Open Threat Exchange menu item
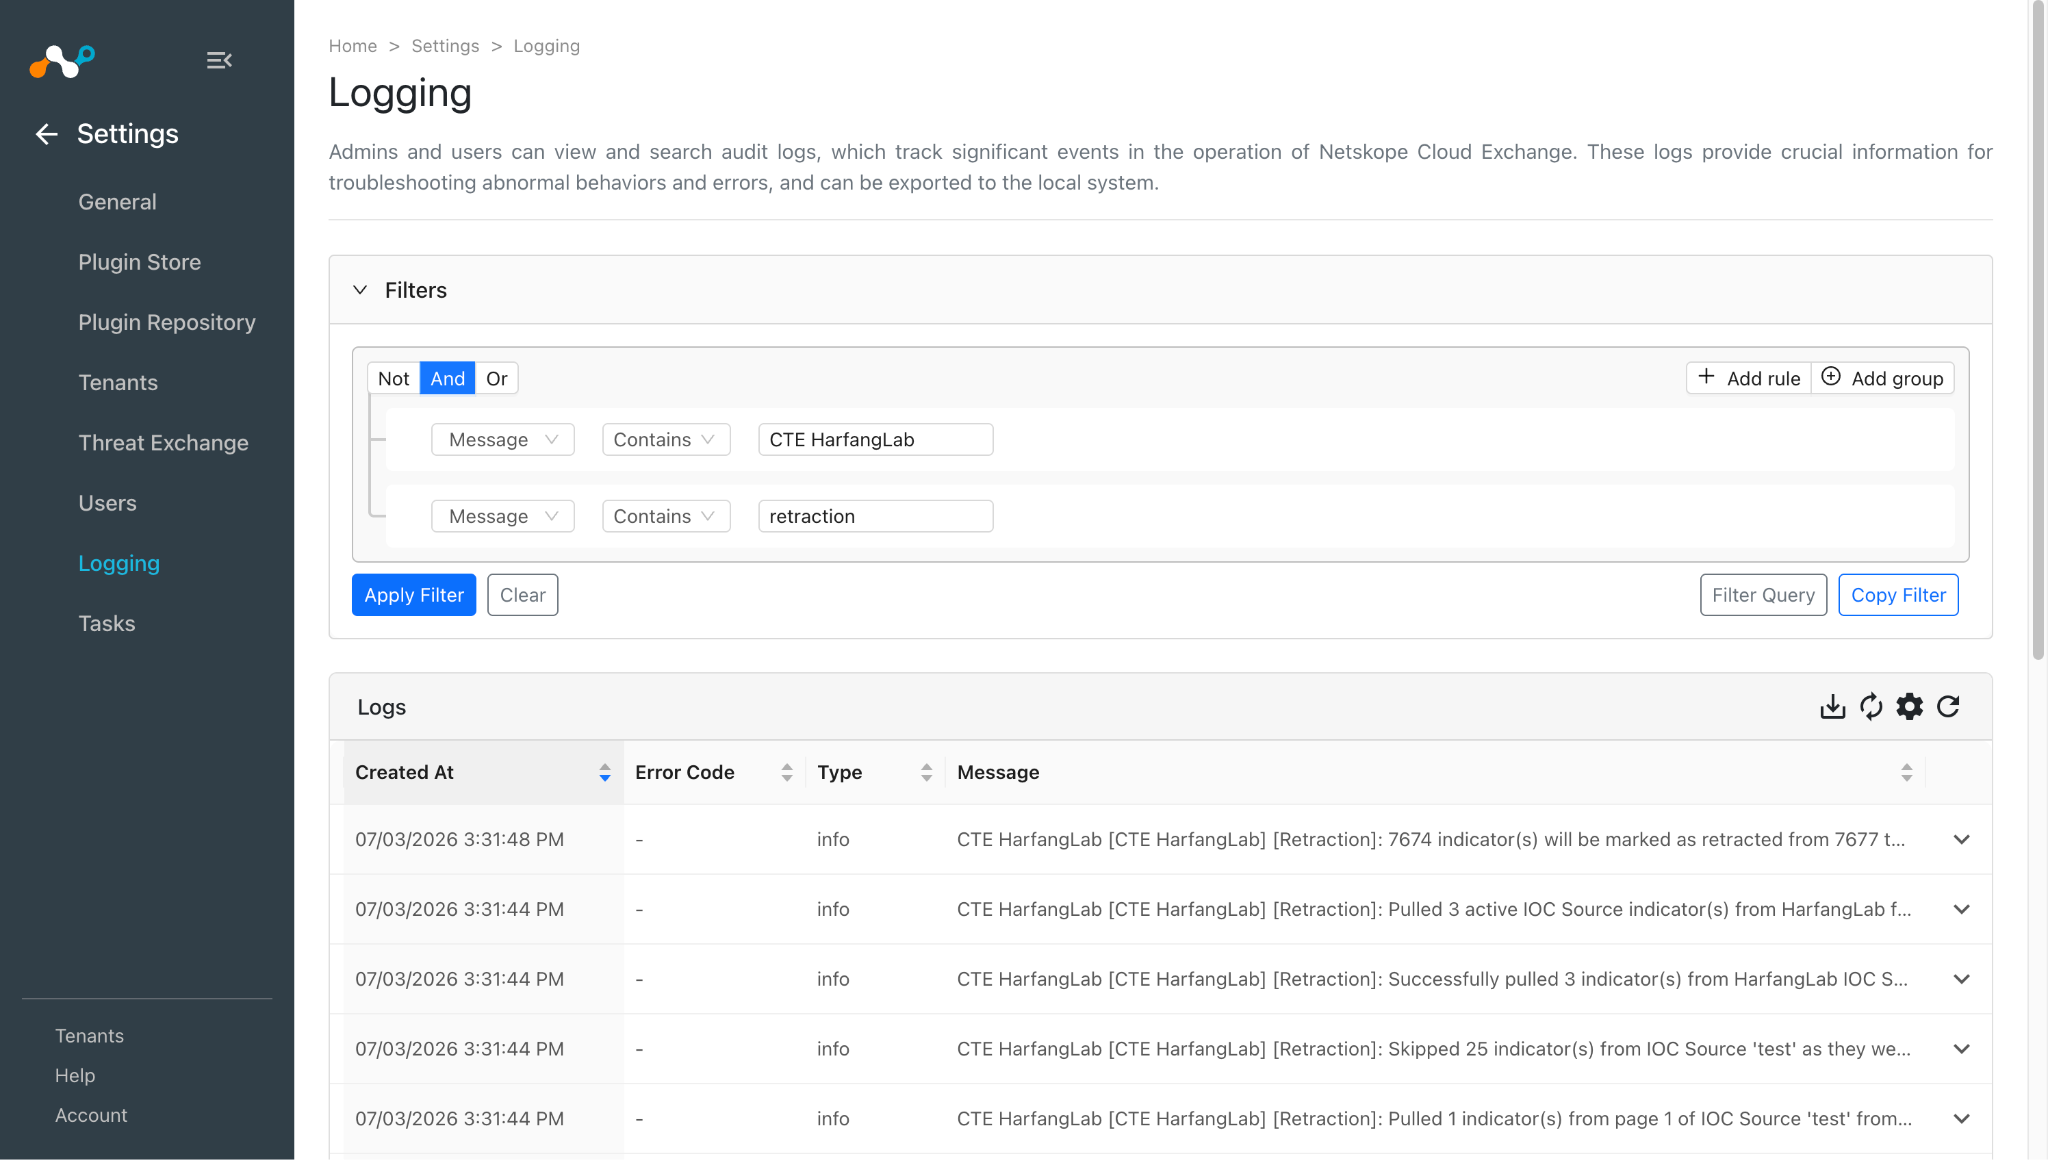The width and height of the screenshot is (2048, 1160). 163,443
